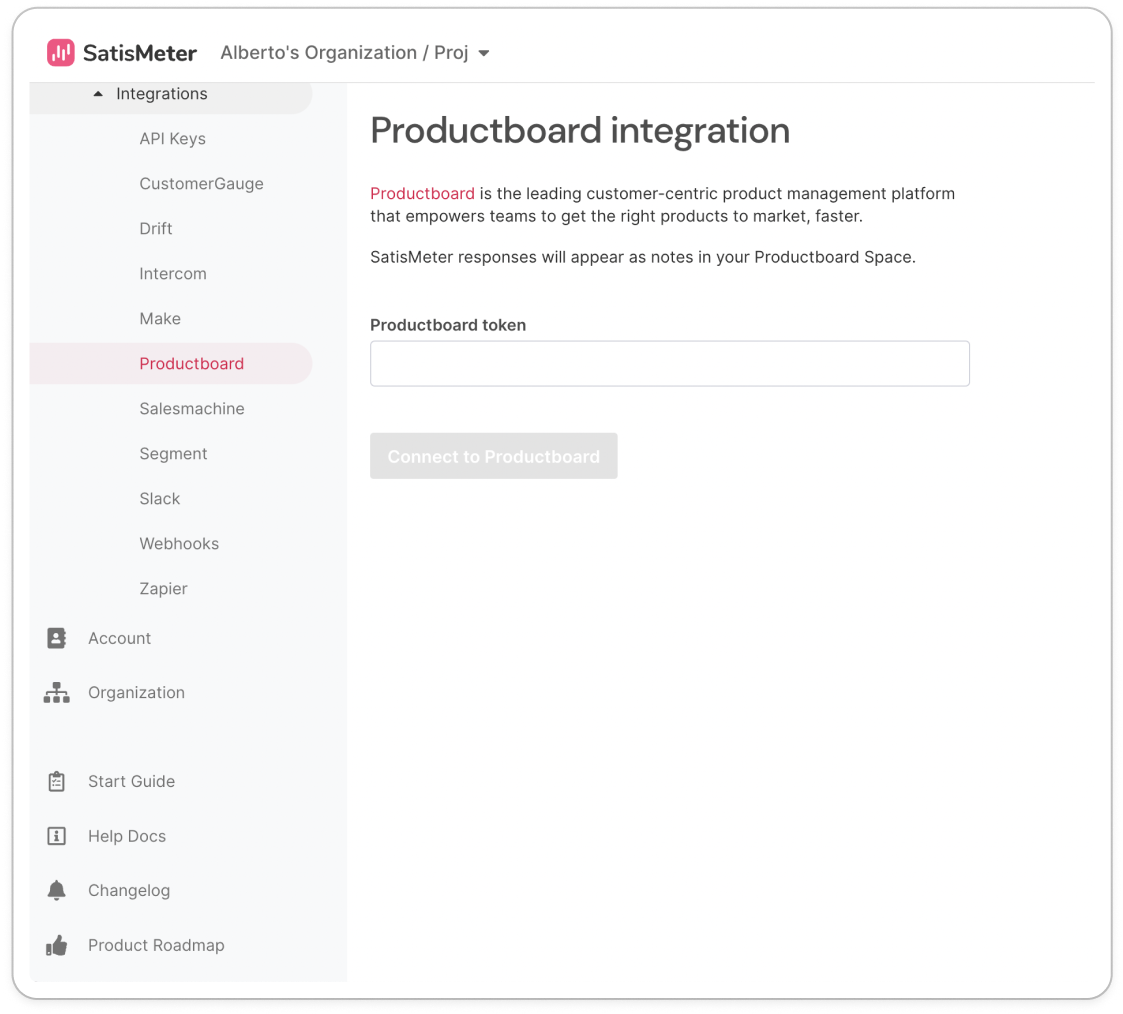Screen dimensions: 1123x1014
Task: Click the Productboard token label
Action: click(448, 325)
